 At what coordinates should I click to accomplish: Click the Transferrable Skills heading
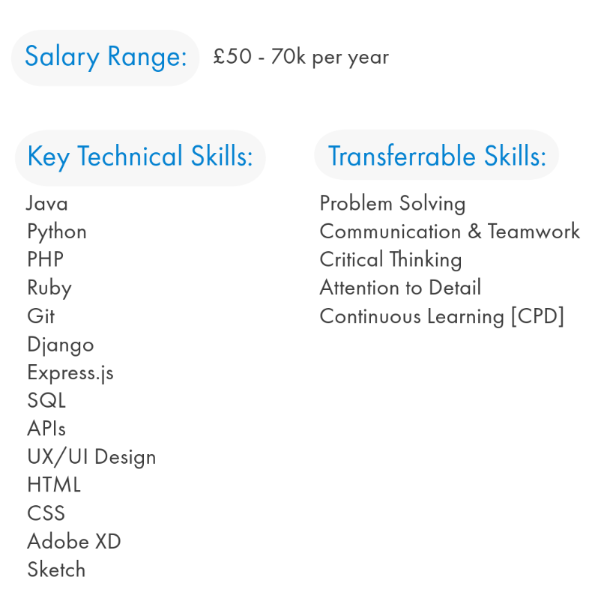(437, 155)
